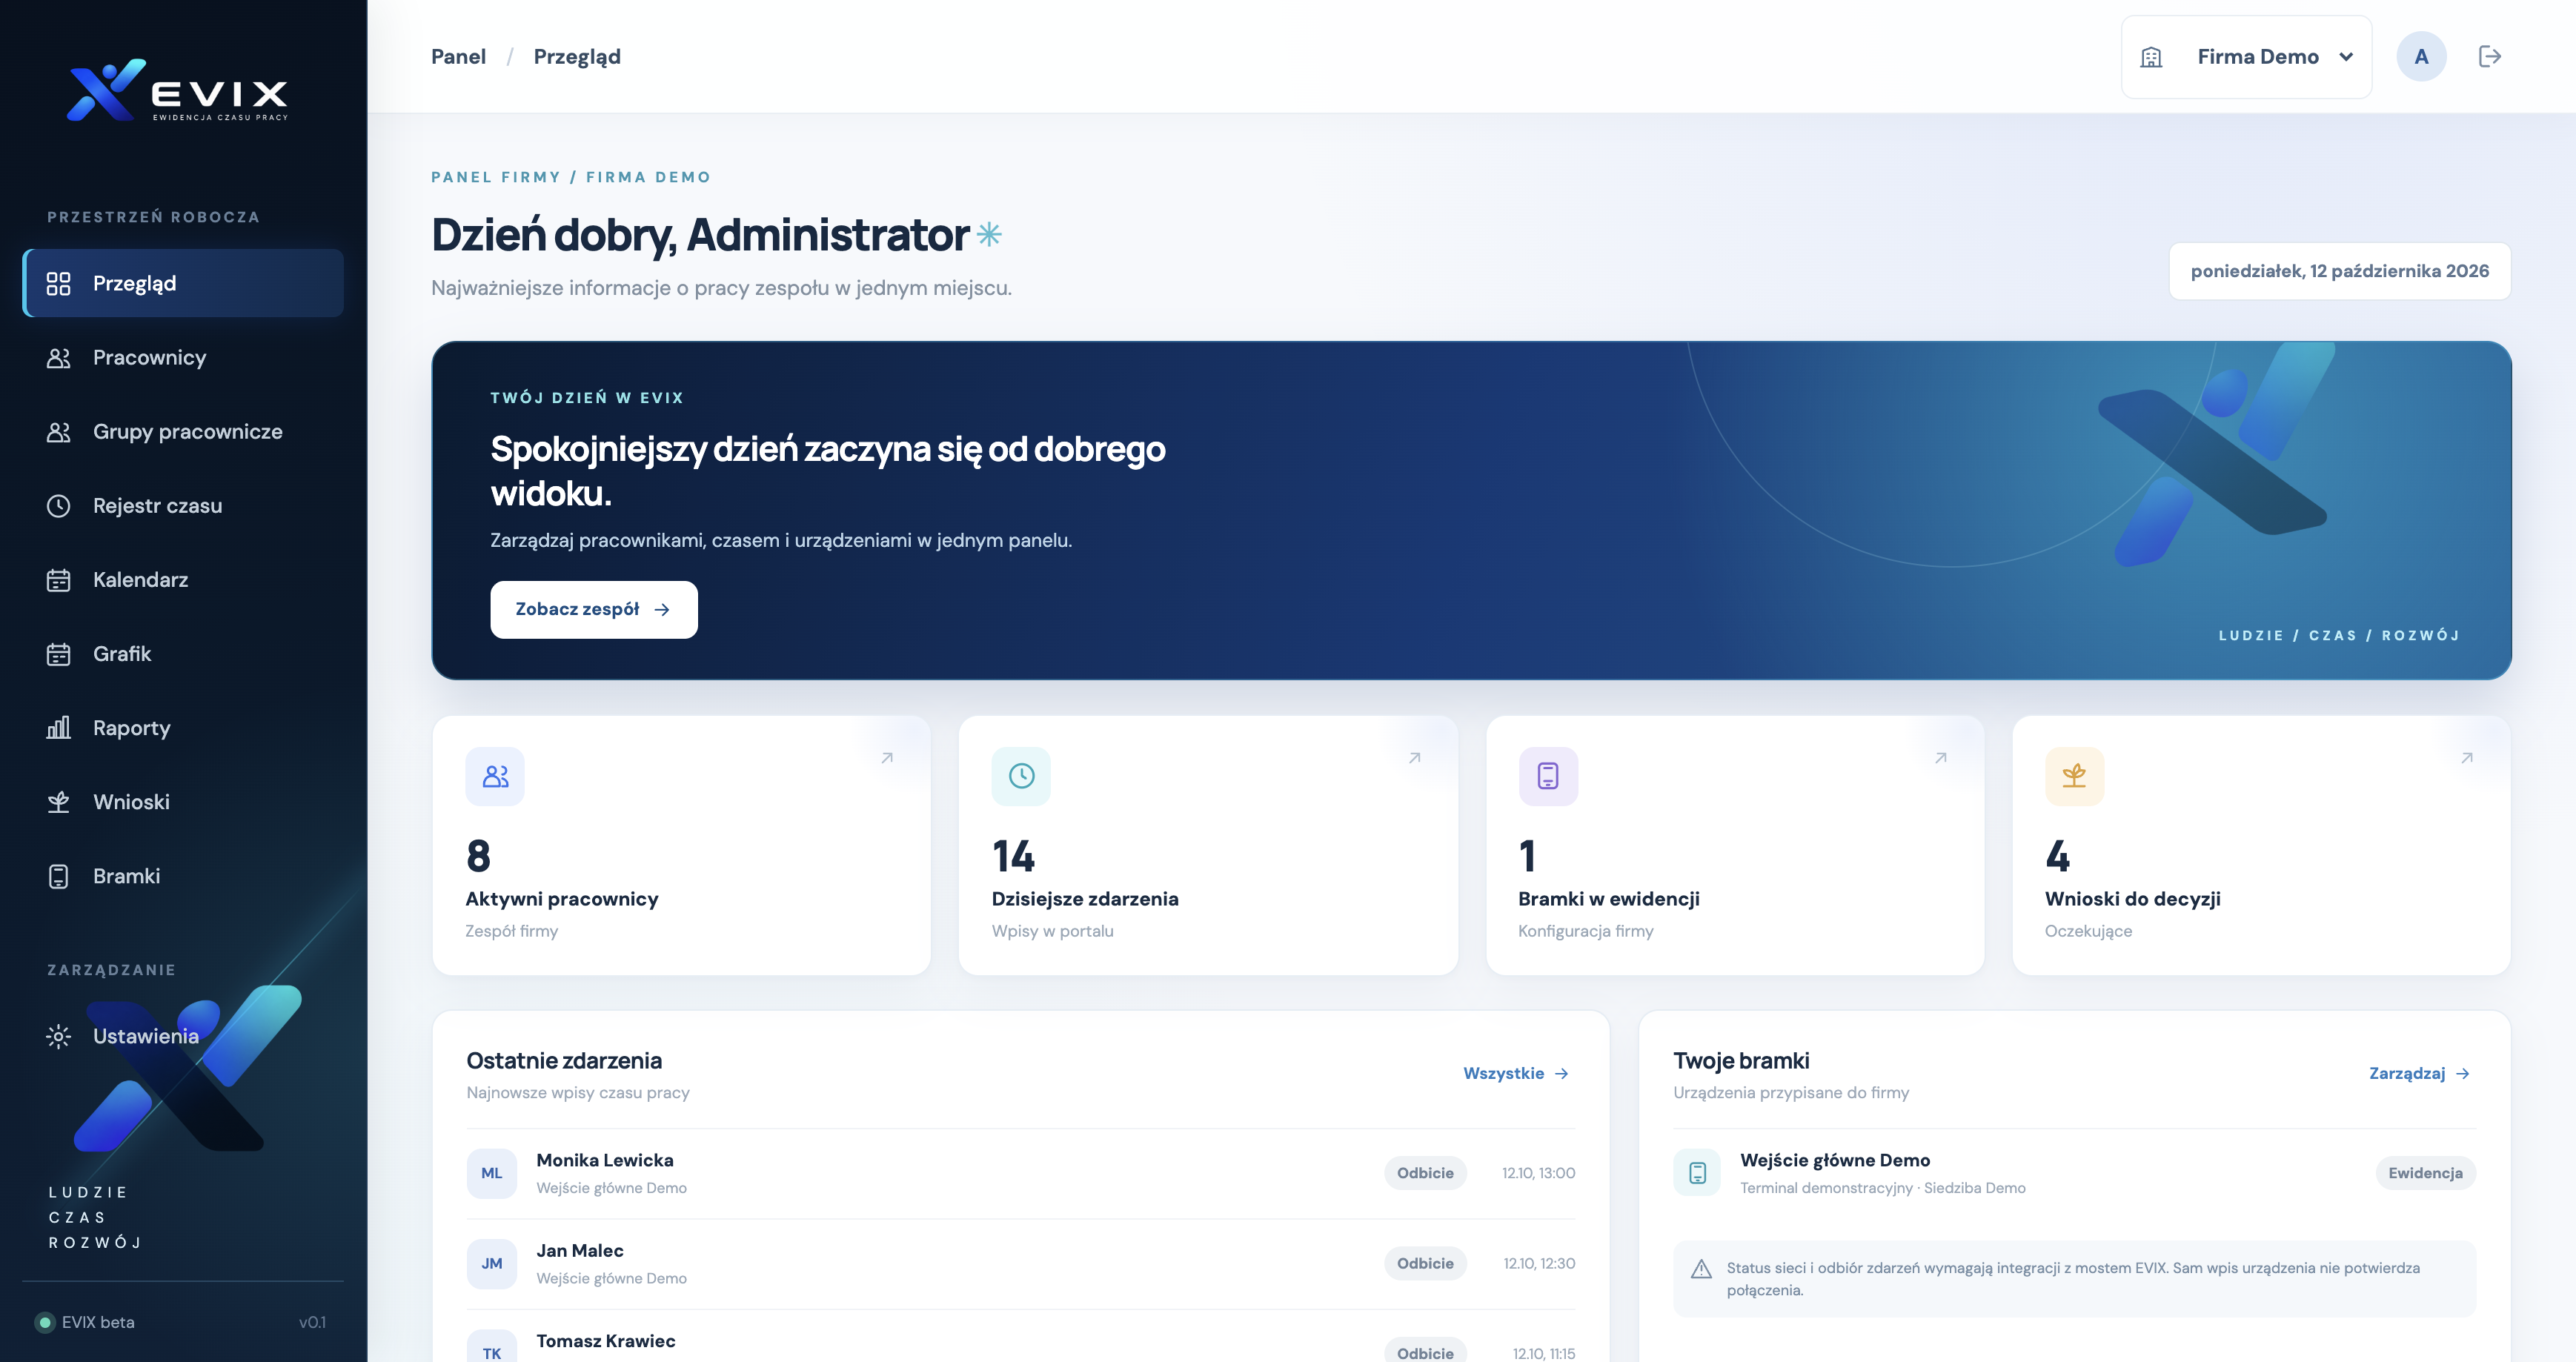Select Grafik in the sidebar
This screenshot has width=2576, height=1362.
tap(183, 653)
